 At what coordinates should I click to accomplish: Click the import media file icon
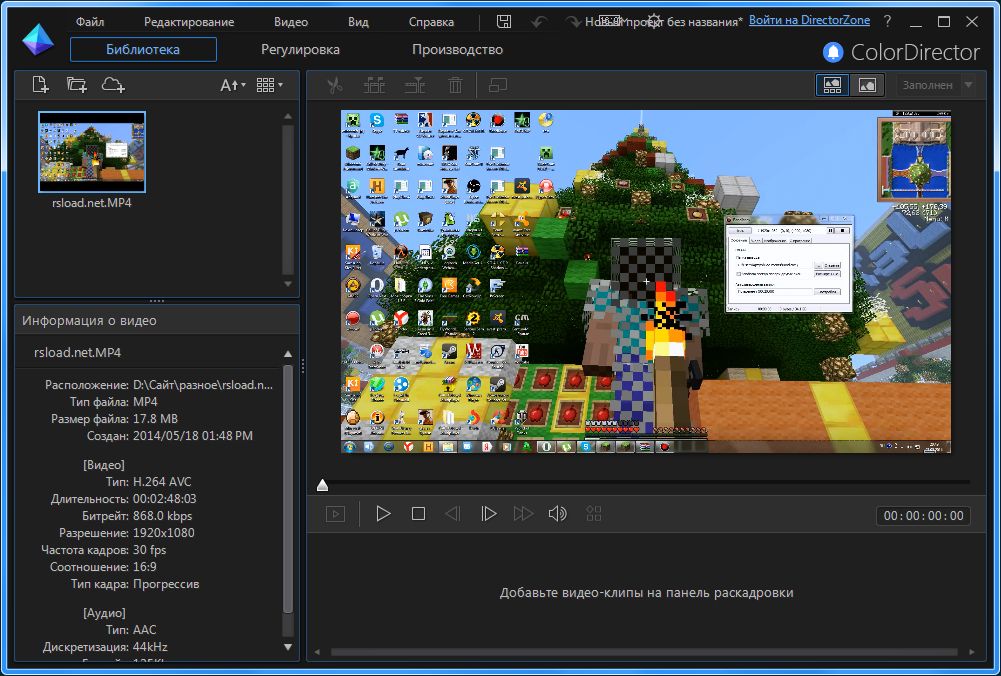tap(40, 85)
